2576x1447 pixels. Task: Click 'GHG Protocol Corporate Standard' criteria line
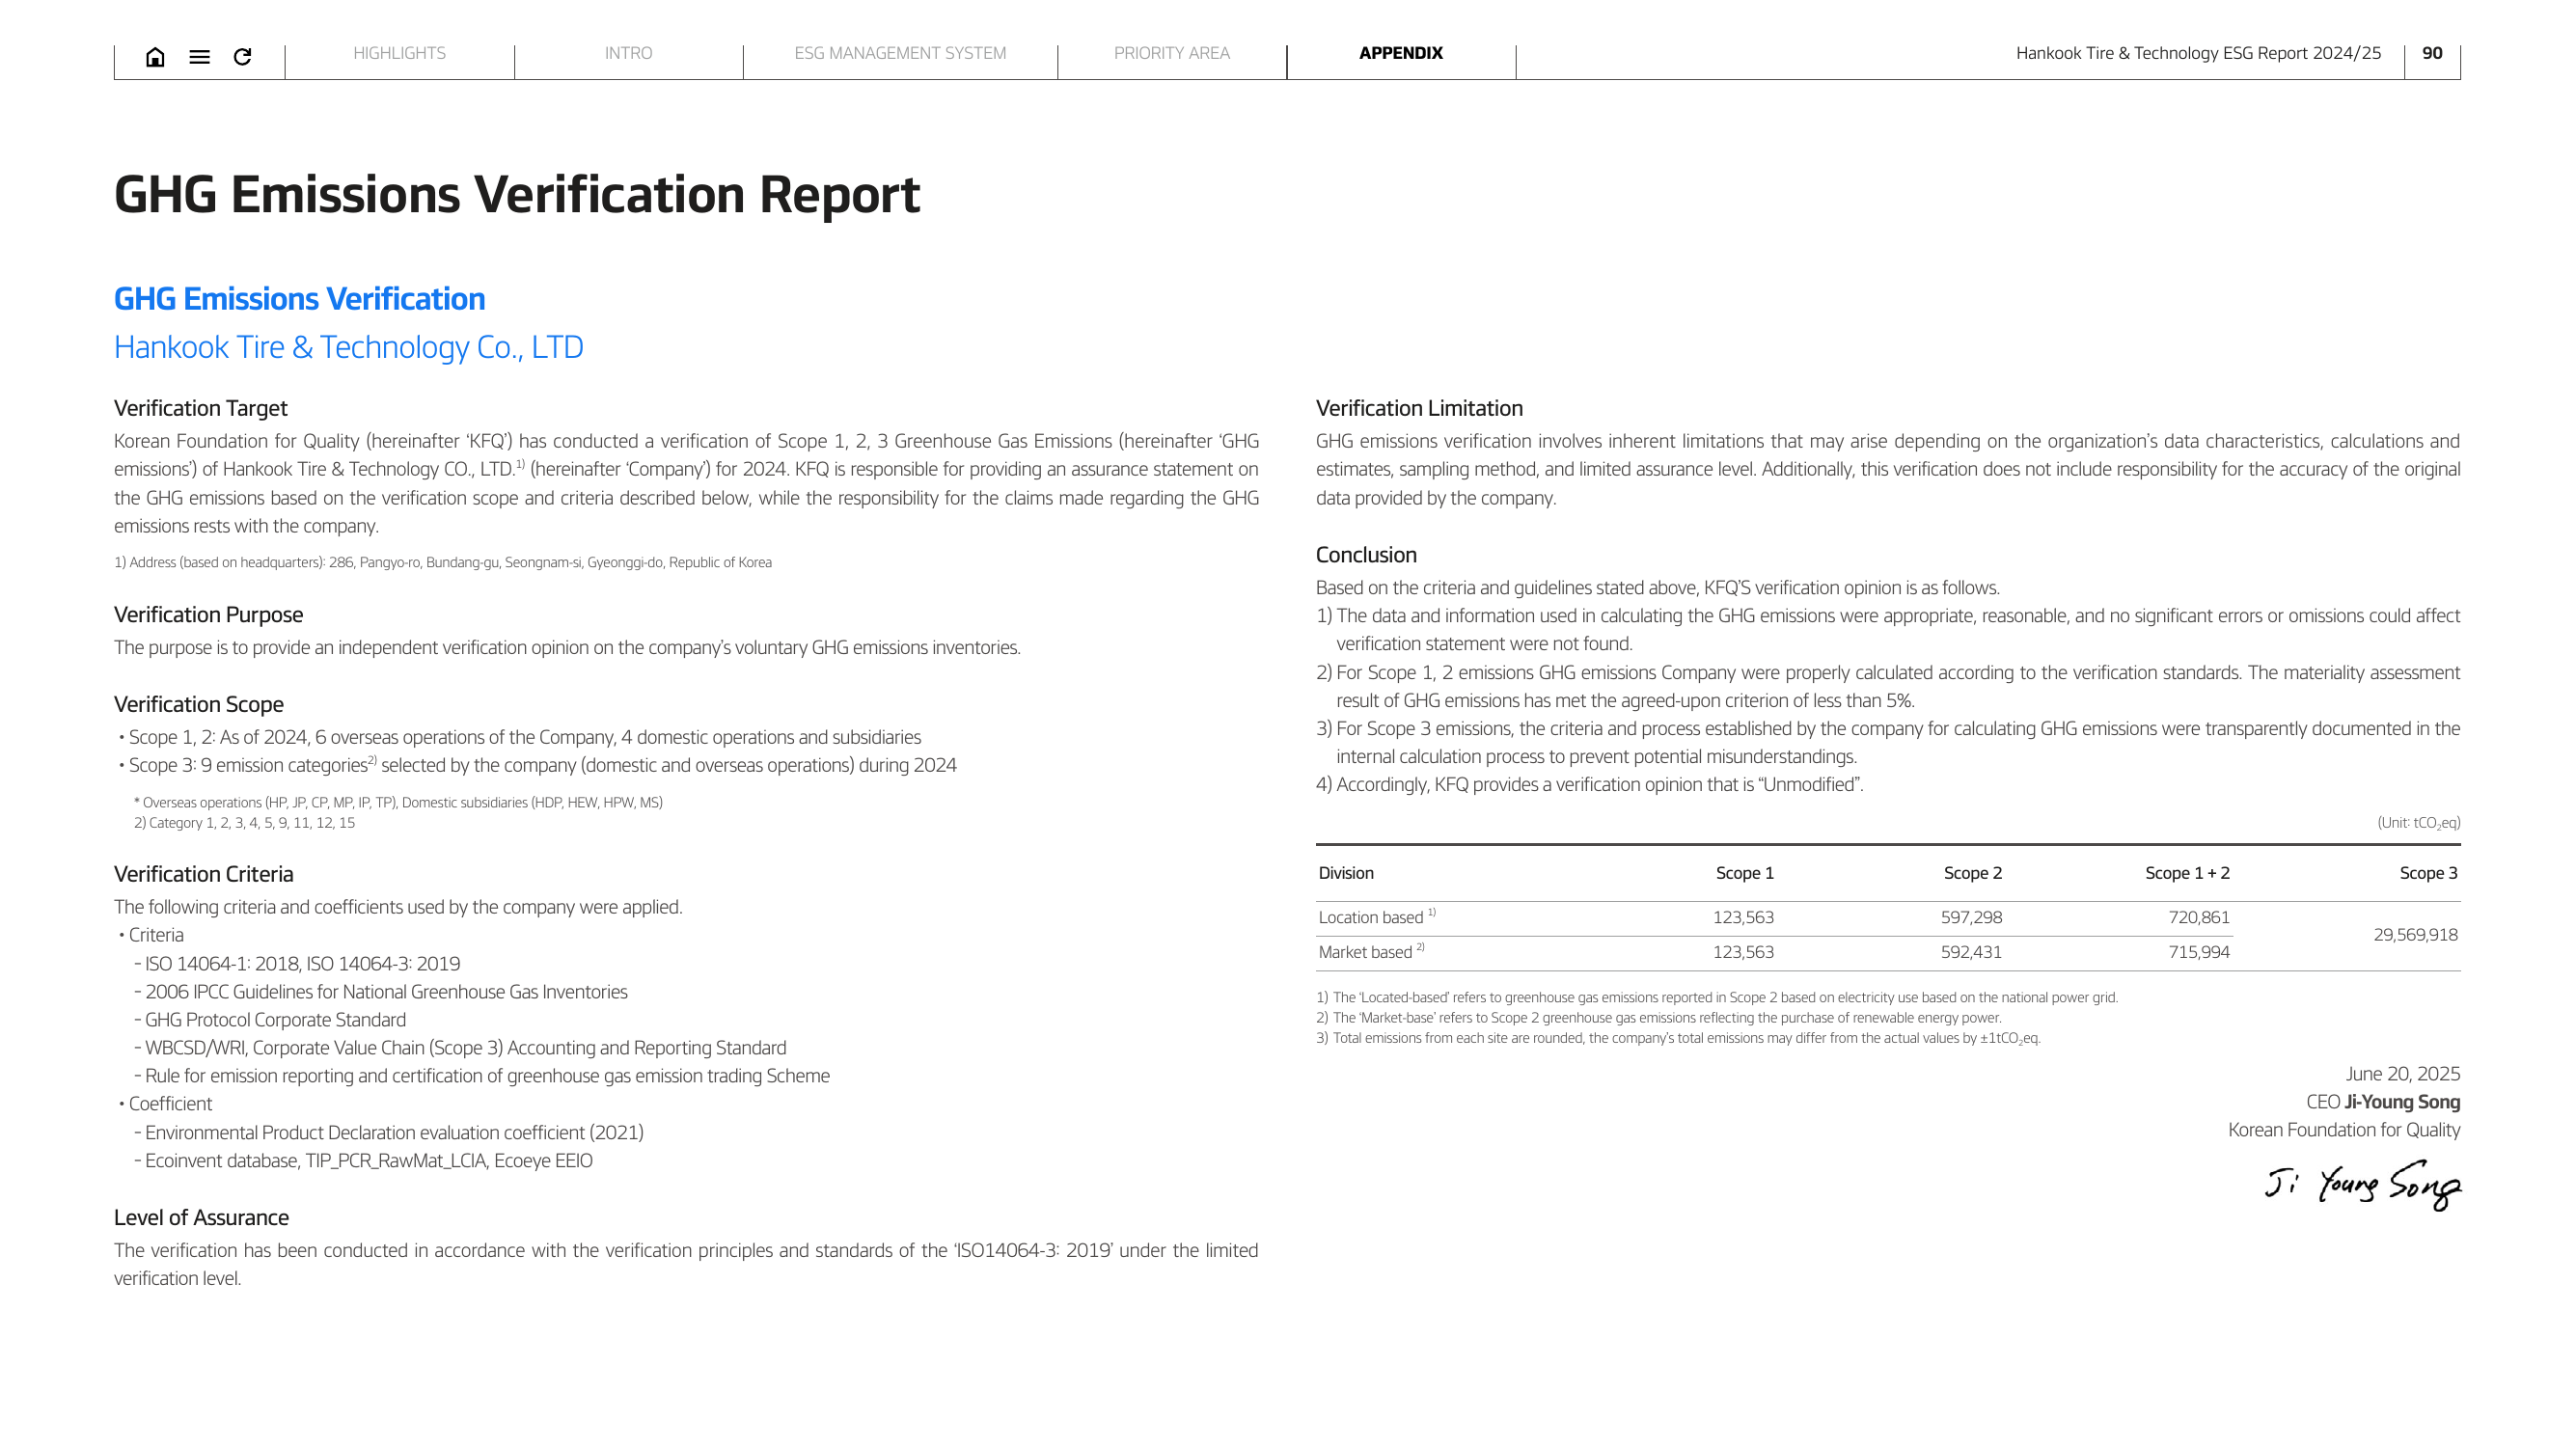275,1020
